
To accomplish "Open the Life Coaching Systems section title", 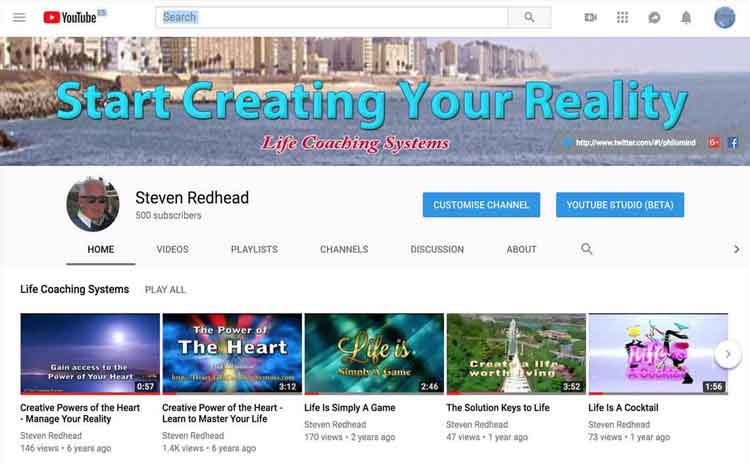I will (75, 289).
